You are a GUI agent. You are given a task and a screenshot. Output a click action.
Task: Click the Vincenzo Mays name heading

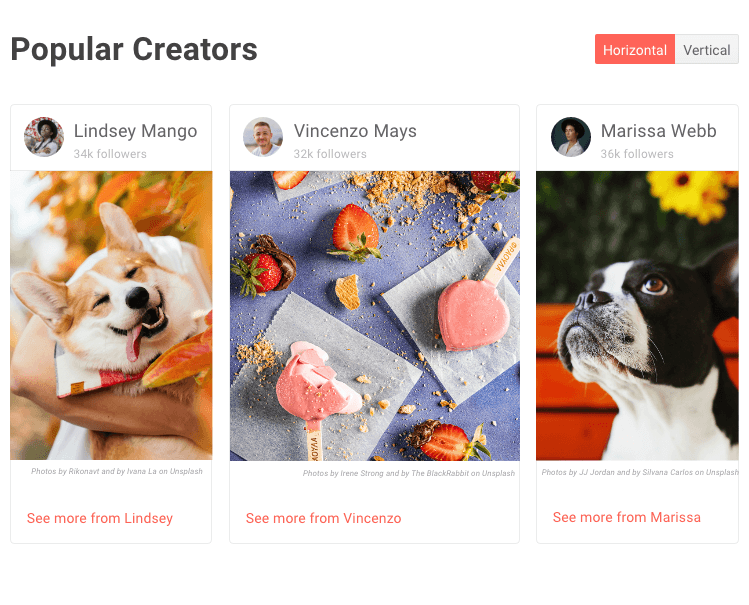click(355, 131)
